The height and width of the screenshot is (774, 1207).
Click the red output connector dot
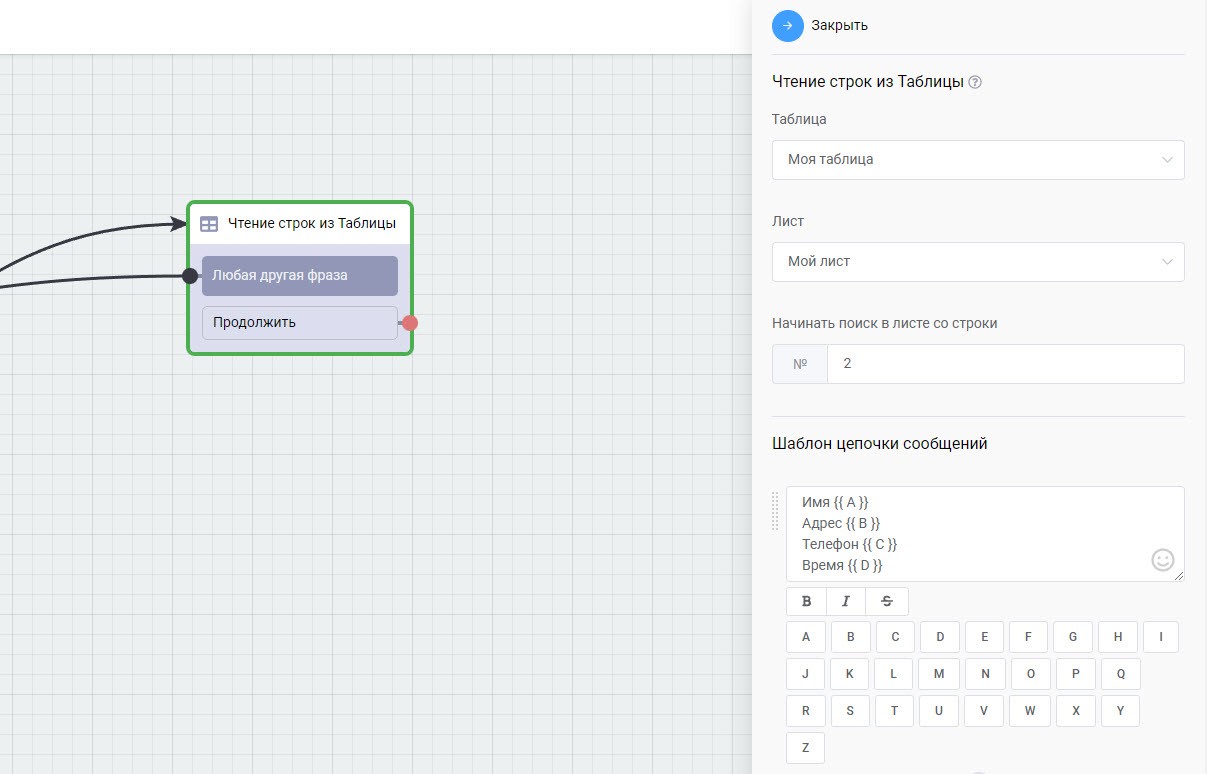[410, 323]
